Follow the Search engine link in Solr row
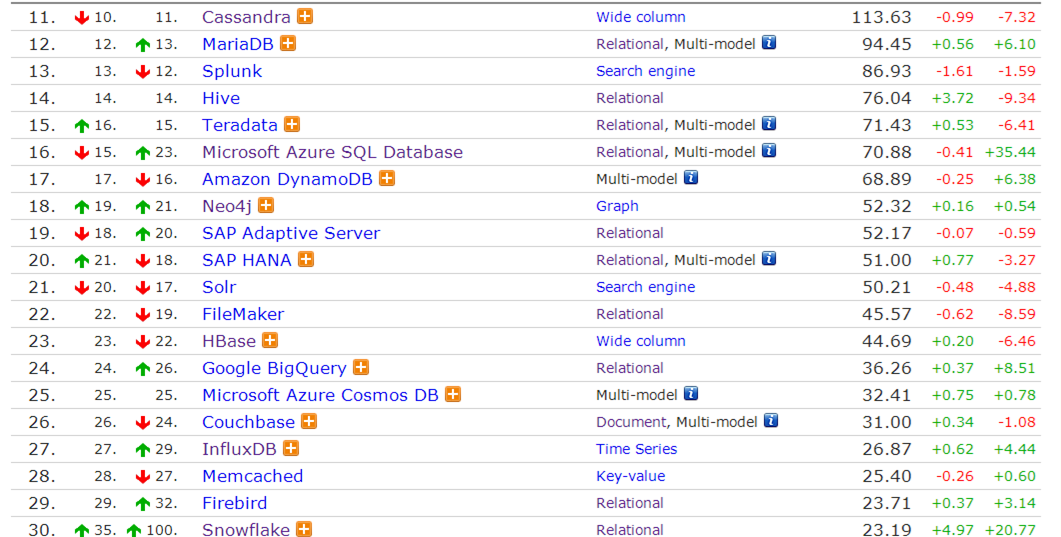 tap(646, 287)
